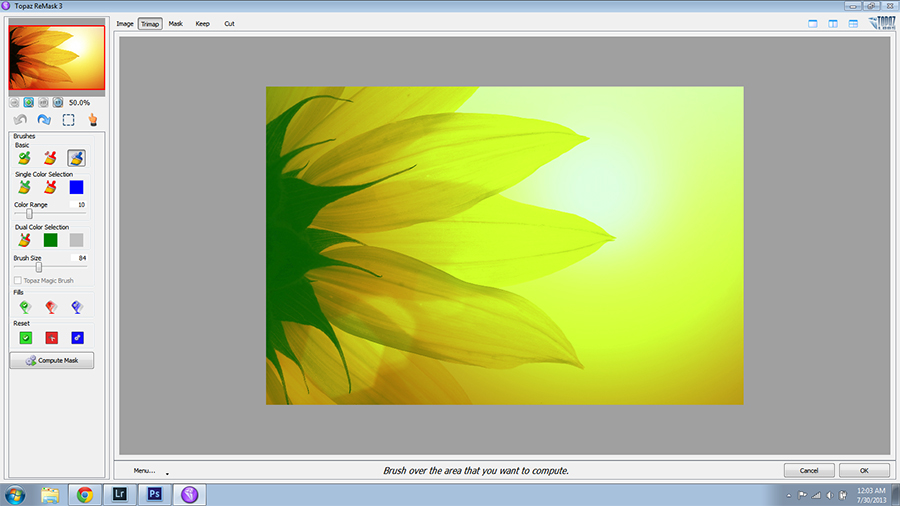Select the red Cut brush under Basic

[50, 158]
